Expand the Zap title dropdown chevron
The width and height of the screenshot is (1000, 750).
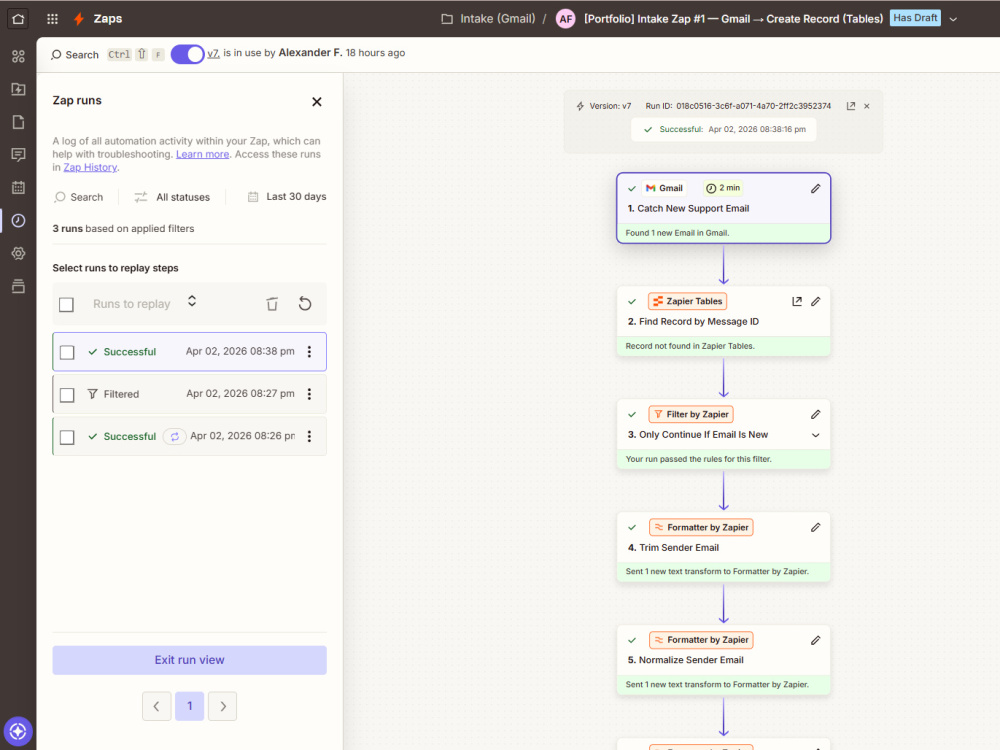tap(953, 19)
